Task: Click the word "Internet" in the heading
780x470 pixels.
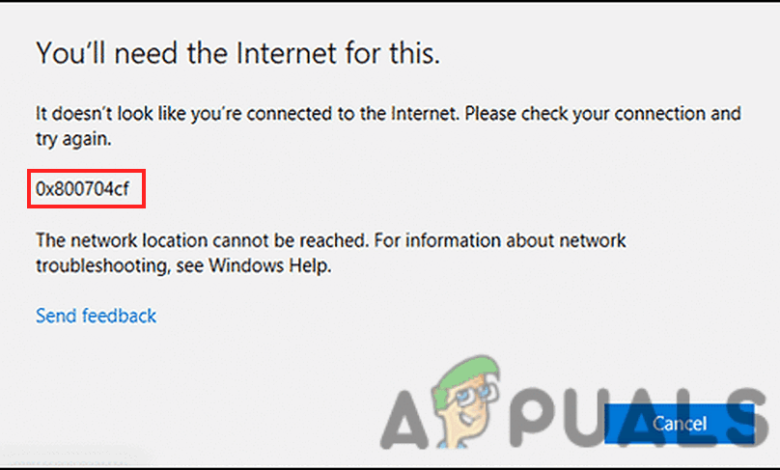Action: pyautogui.click(x=287, y=53)
